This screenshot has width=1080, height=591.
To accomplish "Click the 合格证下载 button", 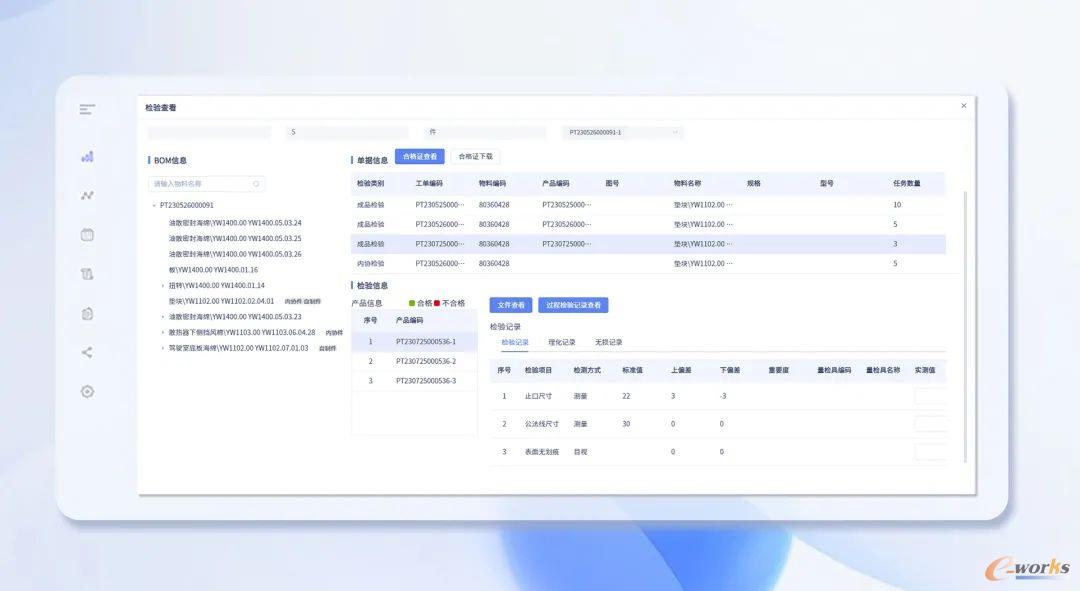I will 475,157.
